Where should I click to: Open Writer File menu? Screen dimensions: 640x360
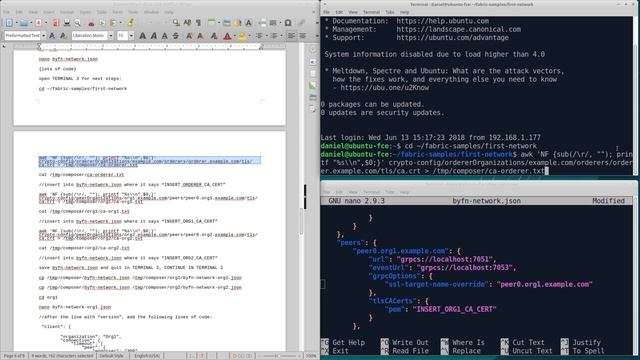(x=6, y=12)
